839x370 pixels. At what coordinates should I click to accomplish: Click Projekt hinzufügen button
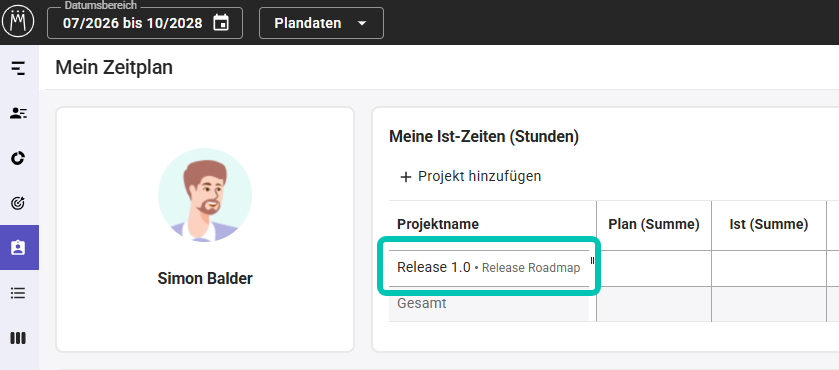(471, 176)
